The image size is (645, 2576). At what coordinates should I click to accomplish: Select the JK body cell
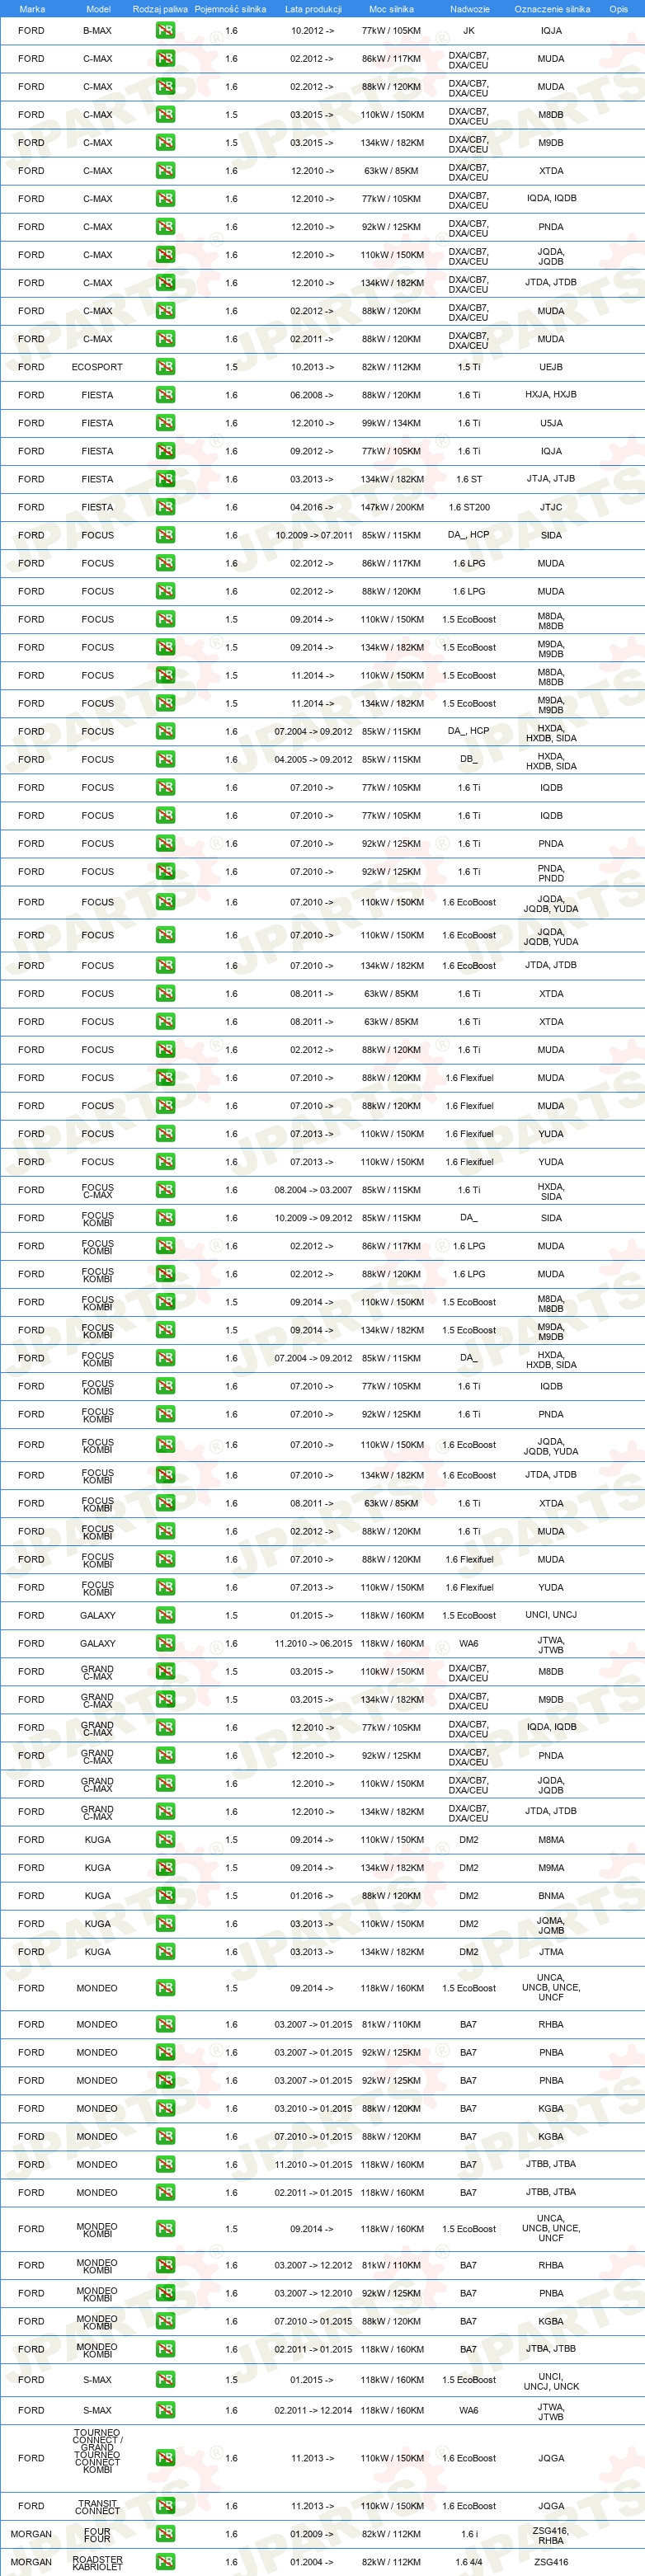[469, 31]
